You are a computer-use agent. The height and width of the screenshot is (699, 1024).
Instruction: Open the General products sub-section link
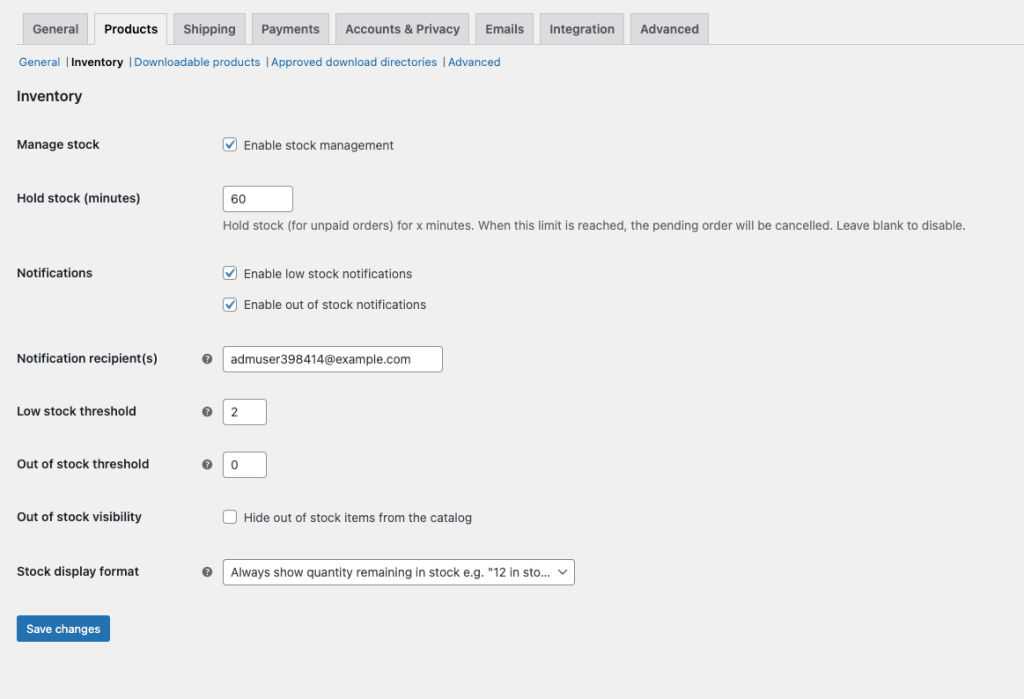coord(39,62)
